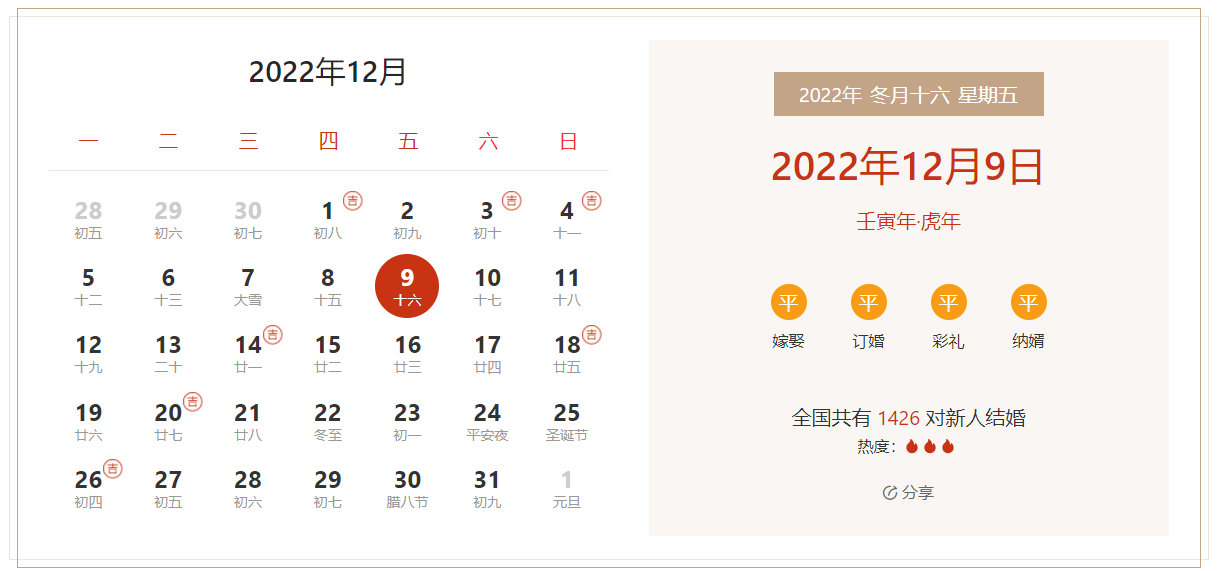Select December 16 (廿三)
Screen dimensions: 1219x571
point(407,354)
